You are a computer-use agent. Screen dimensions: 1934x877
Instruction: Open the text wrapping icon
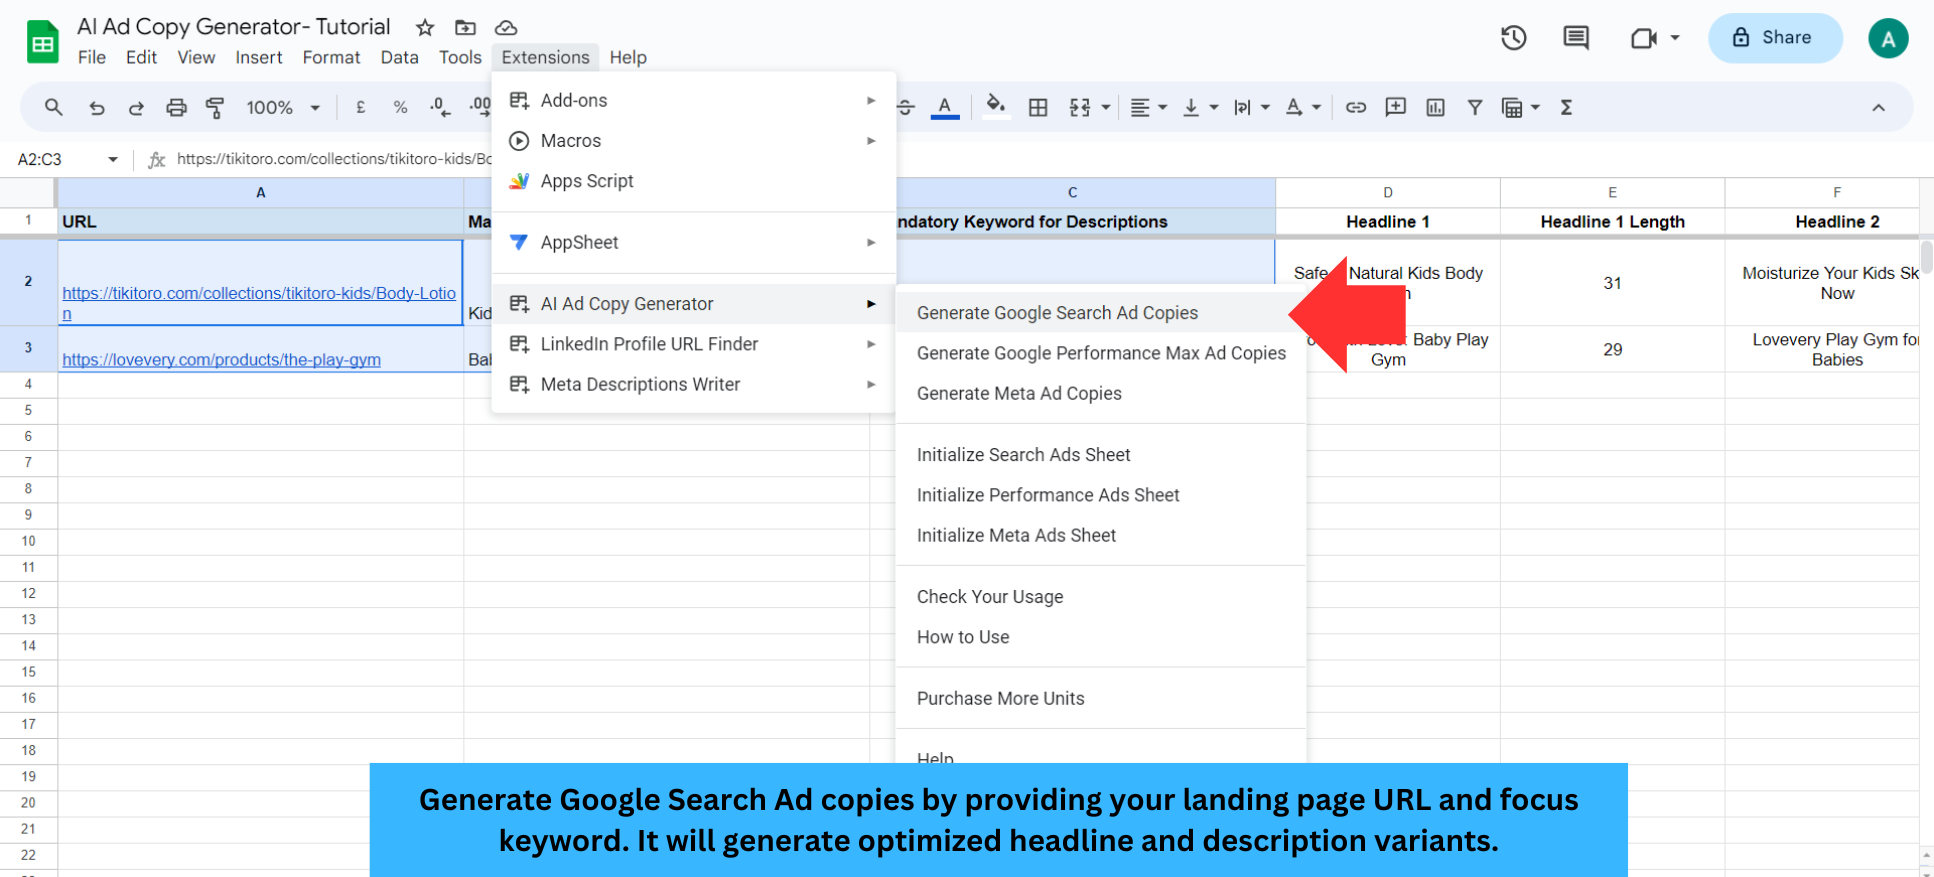click(x=1242, y=108)
